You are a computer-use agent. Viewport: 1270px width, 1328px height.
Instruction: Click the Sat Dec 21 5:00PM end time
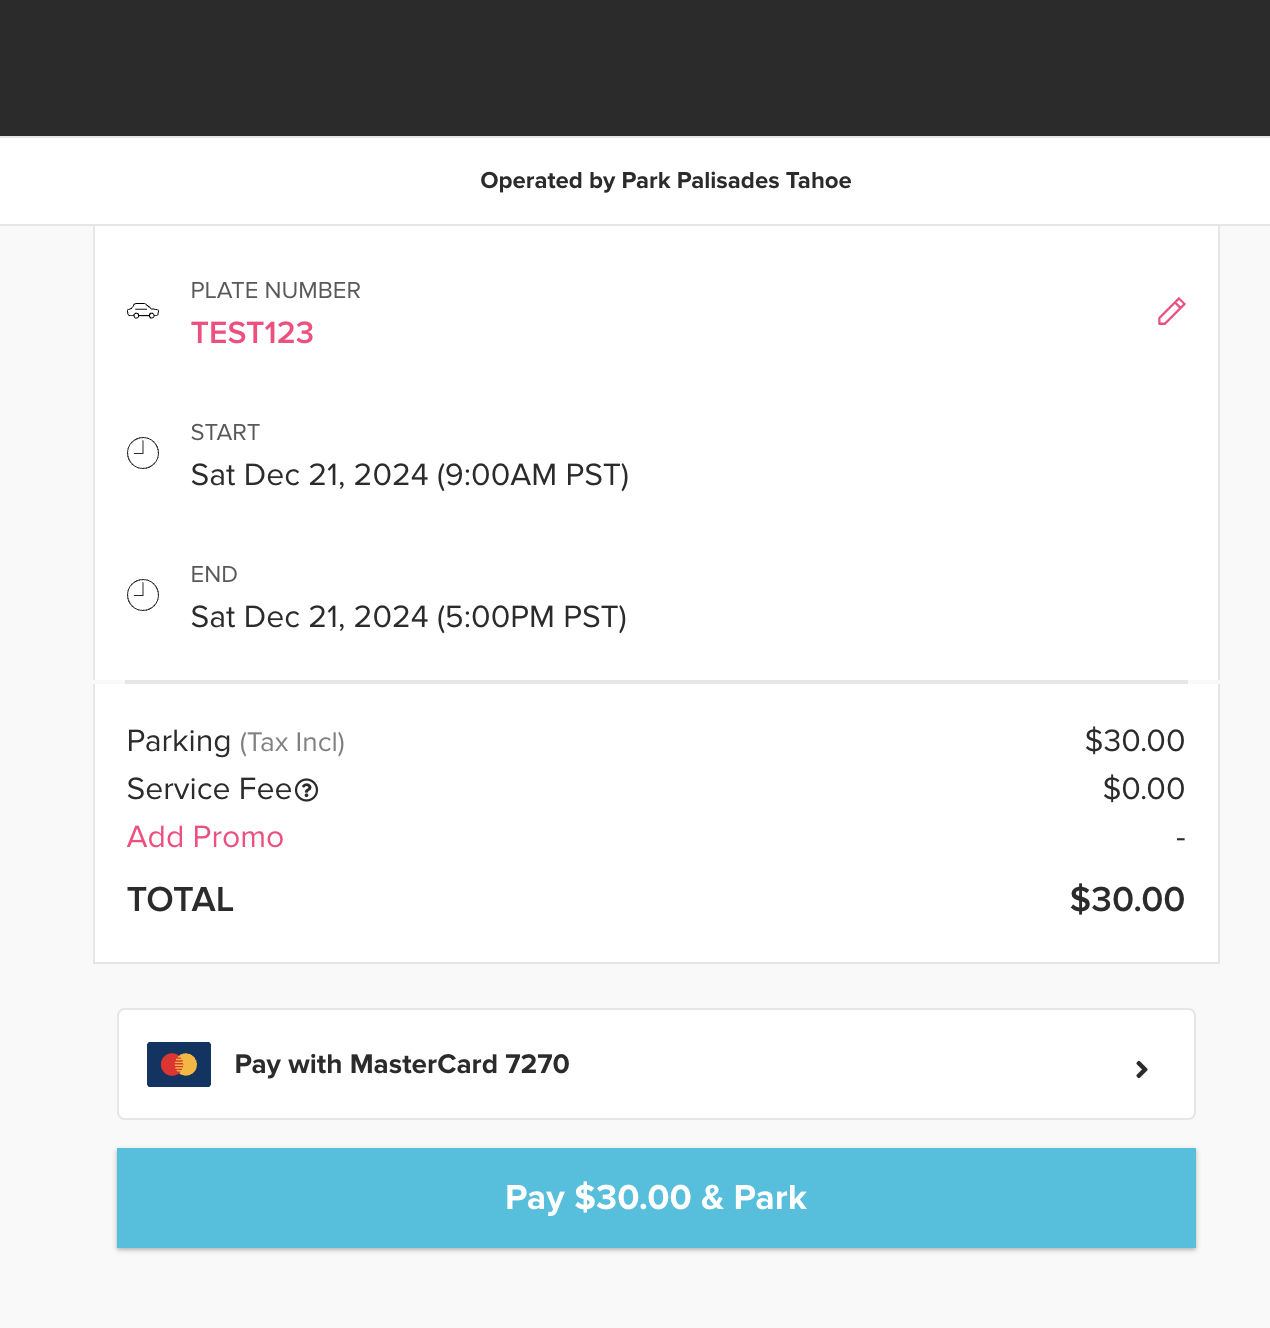(x=408, y=617)
